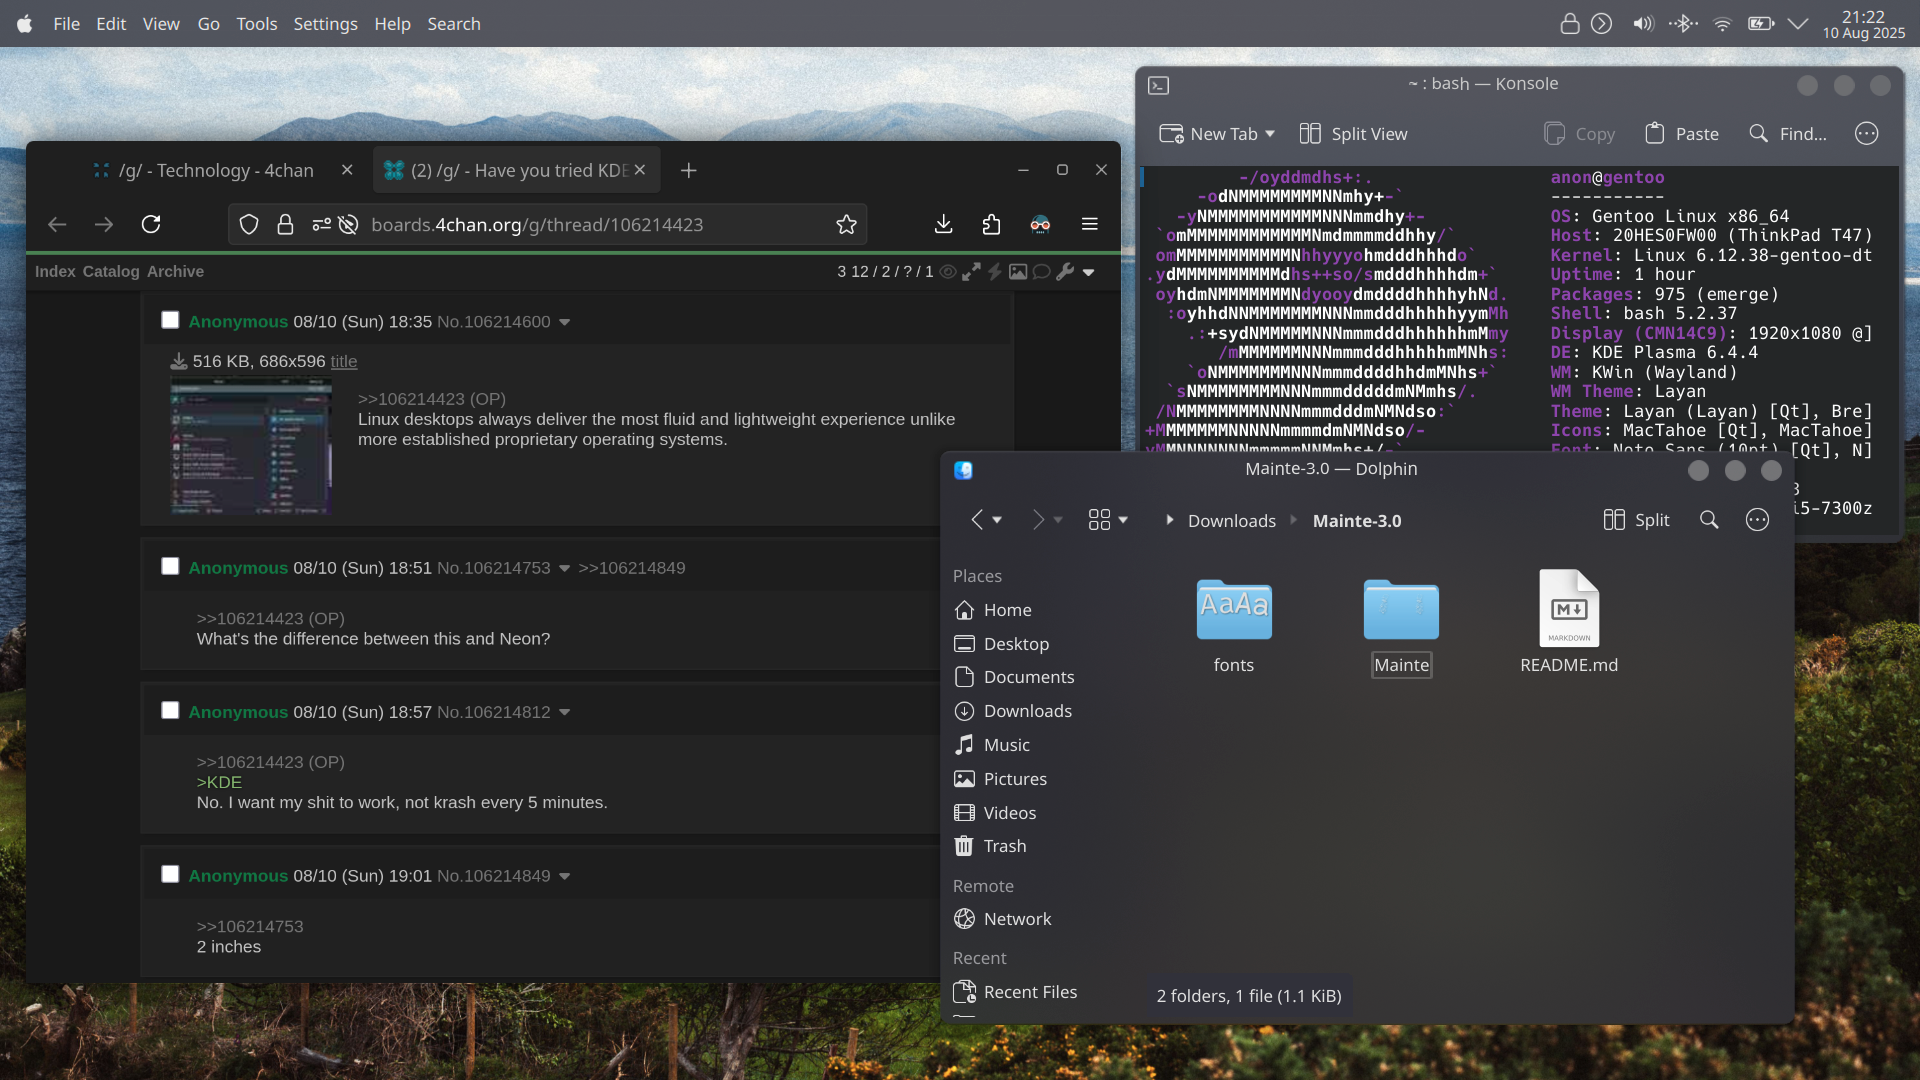The image size is (1920, 1080).
Task: Open post menu arrow for No.106214753
Action: pyautogui.click(x=564, y=568)
